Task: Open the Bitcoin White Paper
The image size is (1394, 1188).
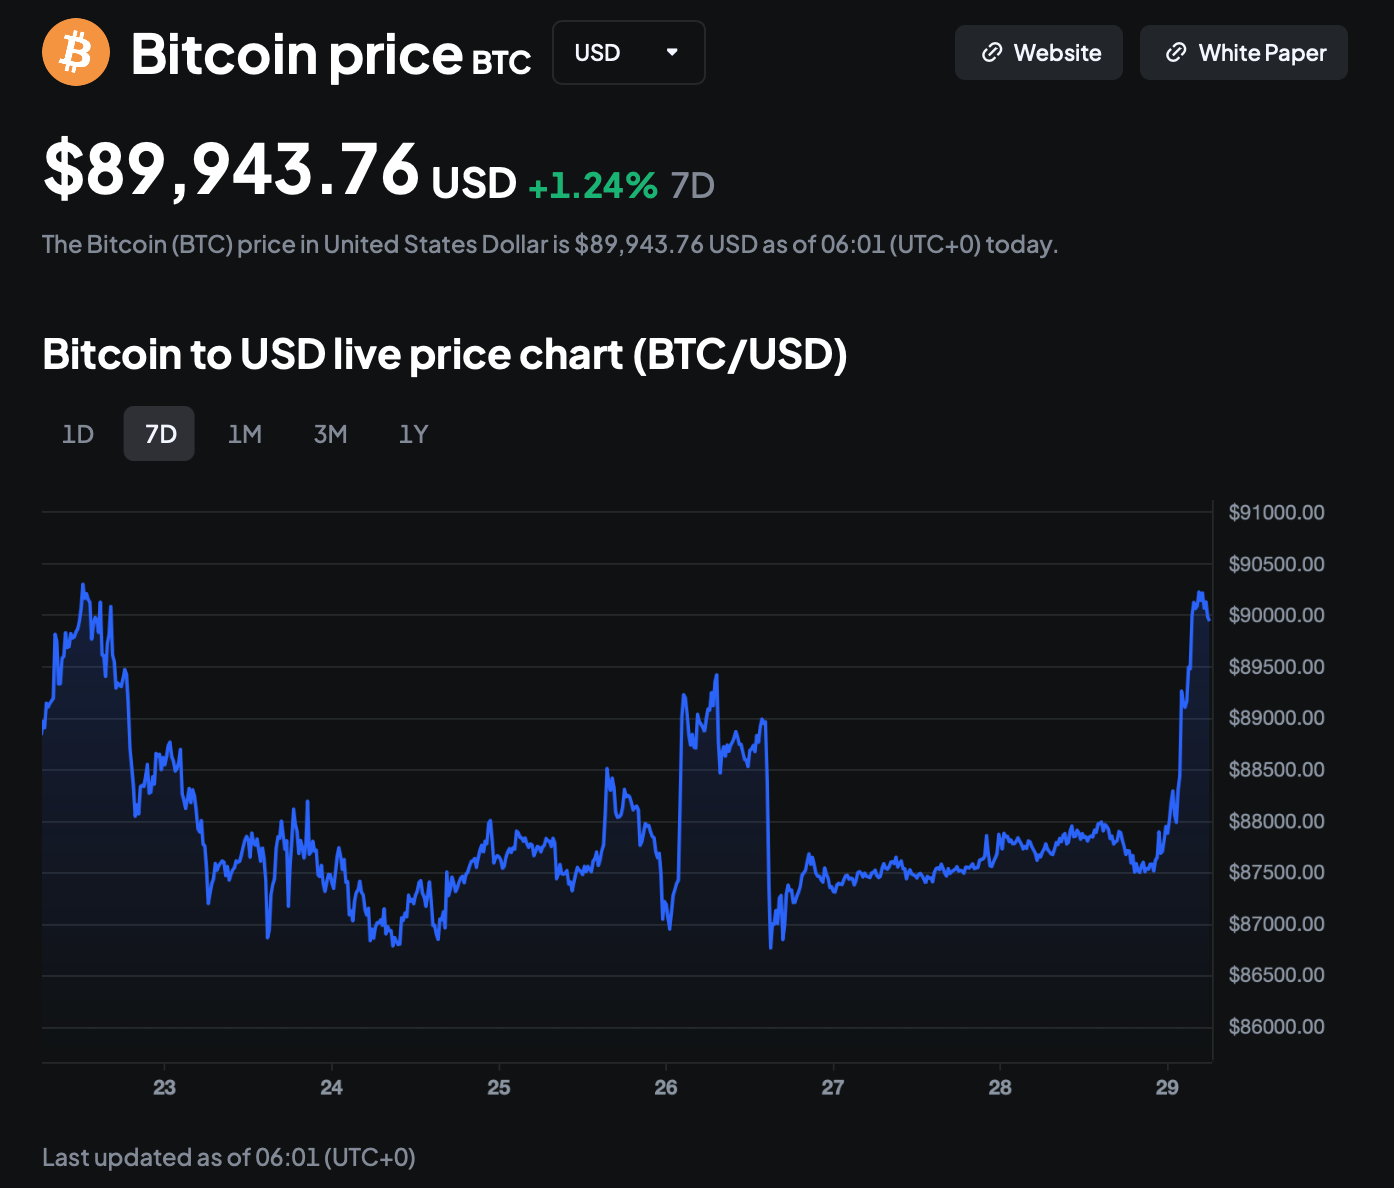Action: [x=1244, y=53]
